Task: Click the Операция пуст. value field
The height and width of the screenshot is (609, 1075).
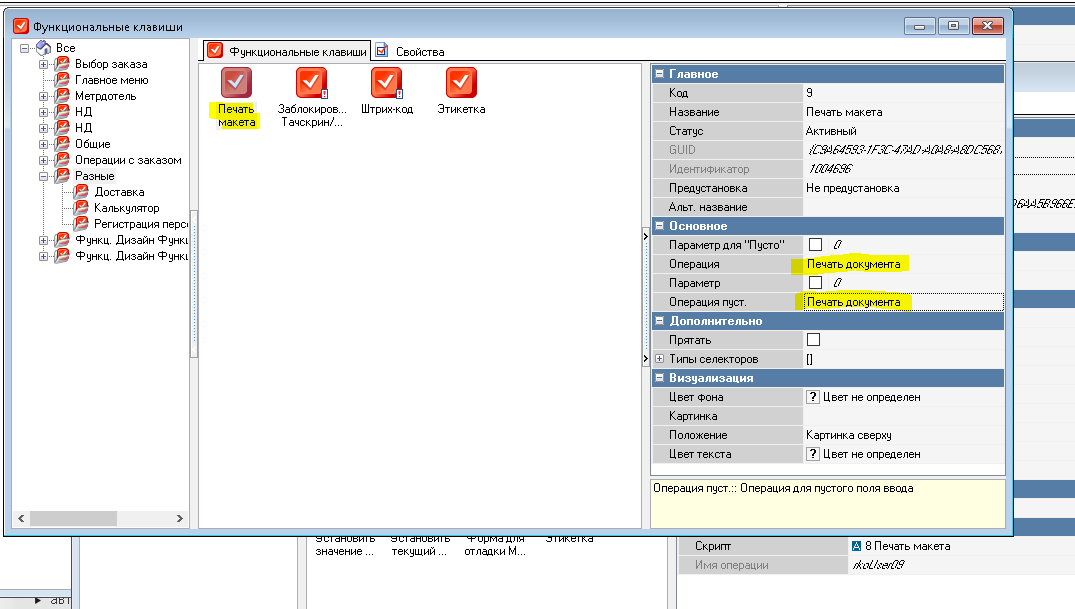Action: pos(902,302)
